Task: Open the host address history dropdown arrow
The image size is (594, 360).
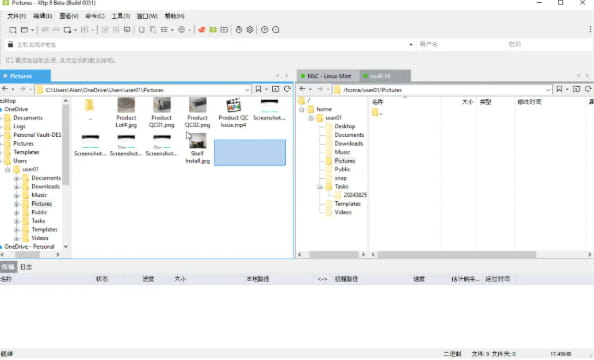Action: pos(411,45)
